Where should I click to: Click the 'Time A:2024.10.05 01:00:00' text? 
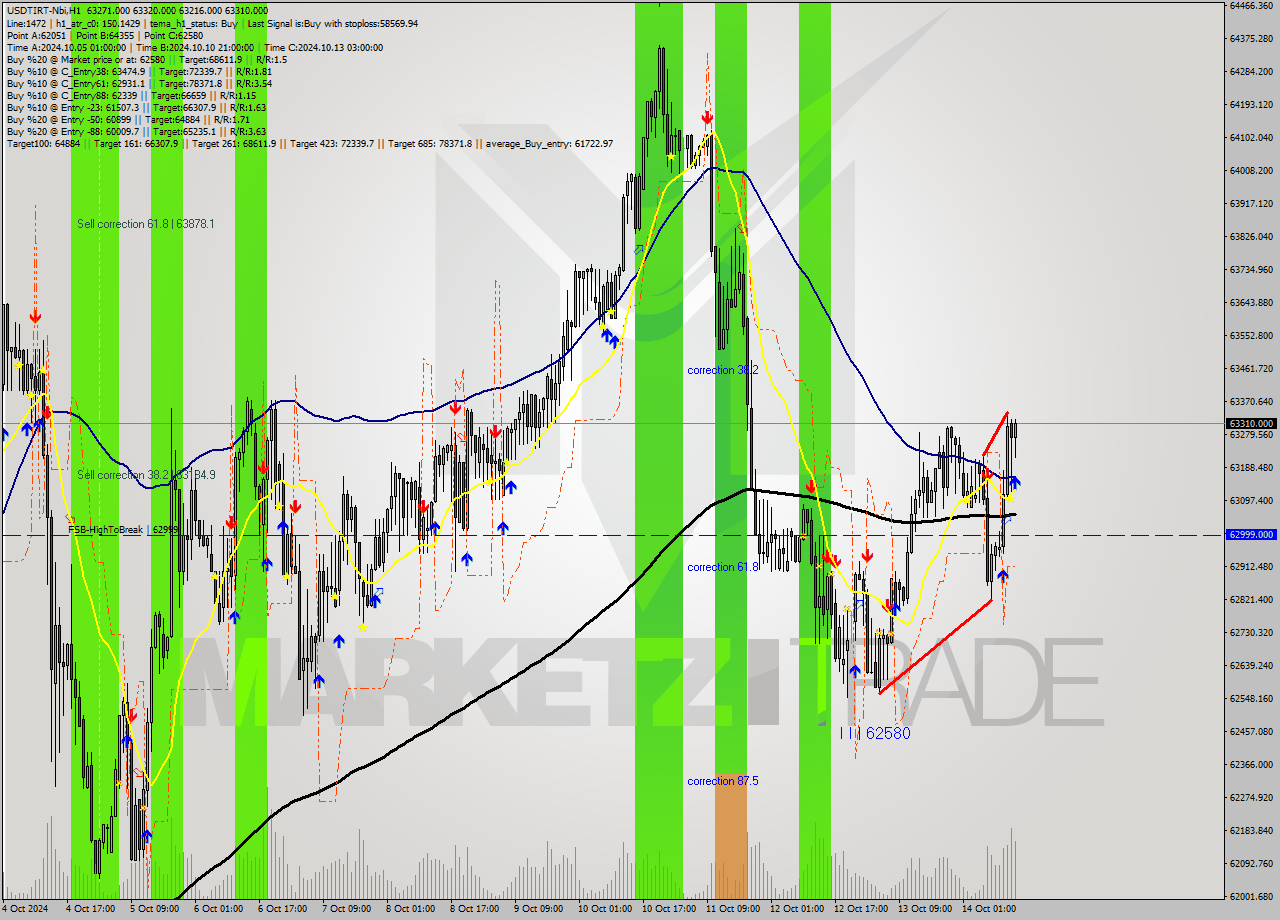66,47
